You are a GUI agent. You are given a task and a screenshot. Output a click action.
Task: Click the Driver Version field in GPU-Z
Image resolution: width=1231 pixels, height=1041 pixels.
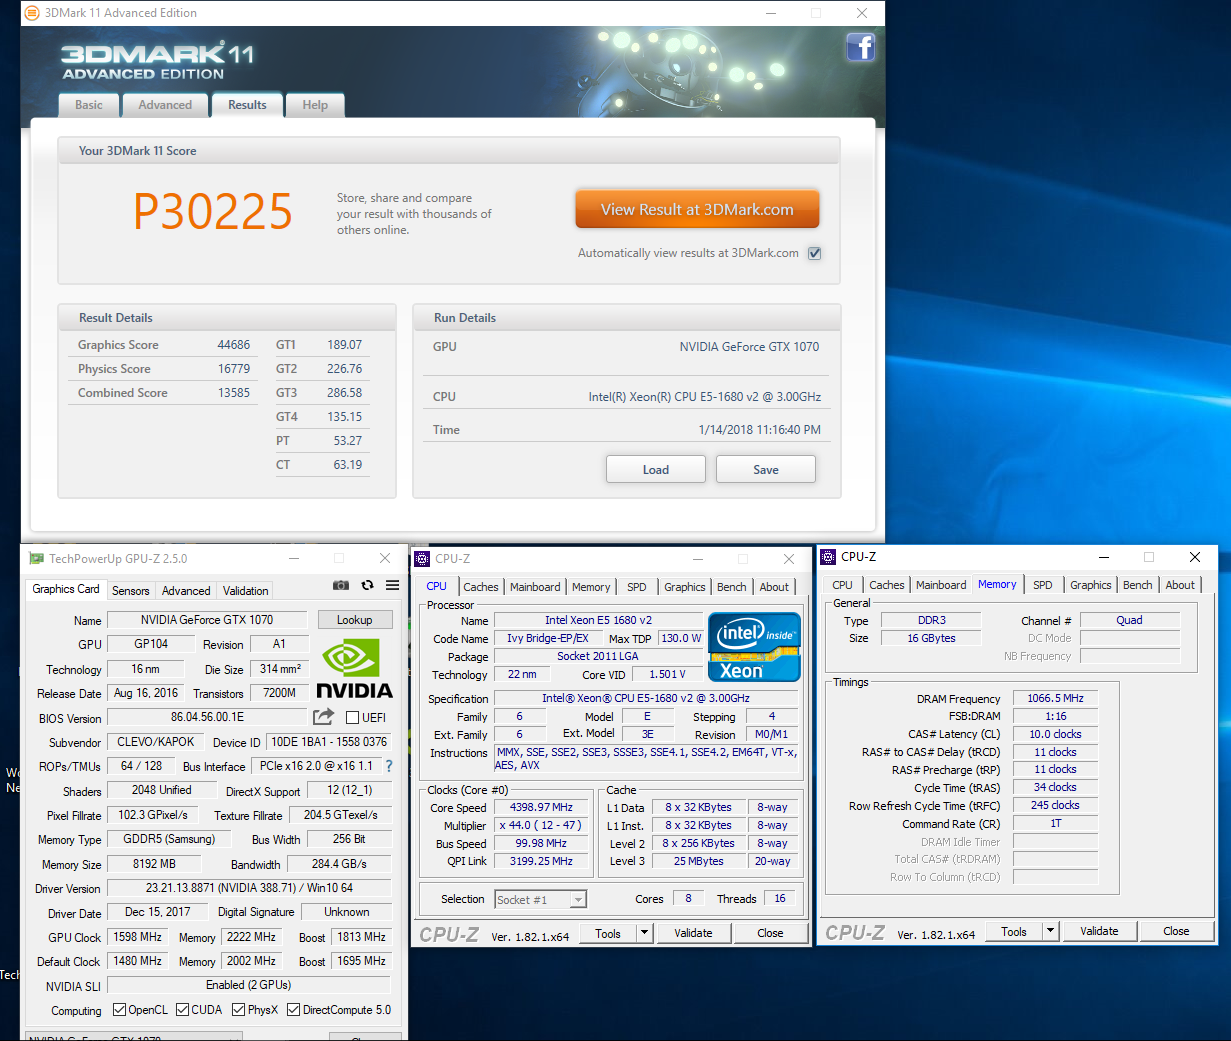click(249, 888)
